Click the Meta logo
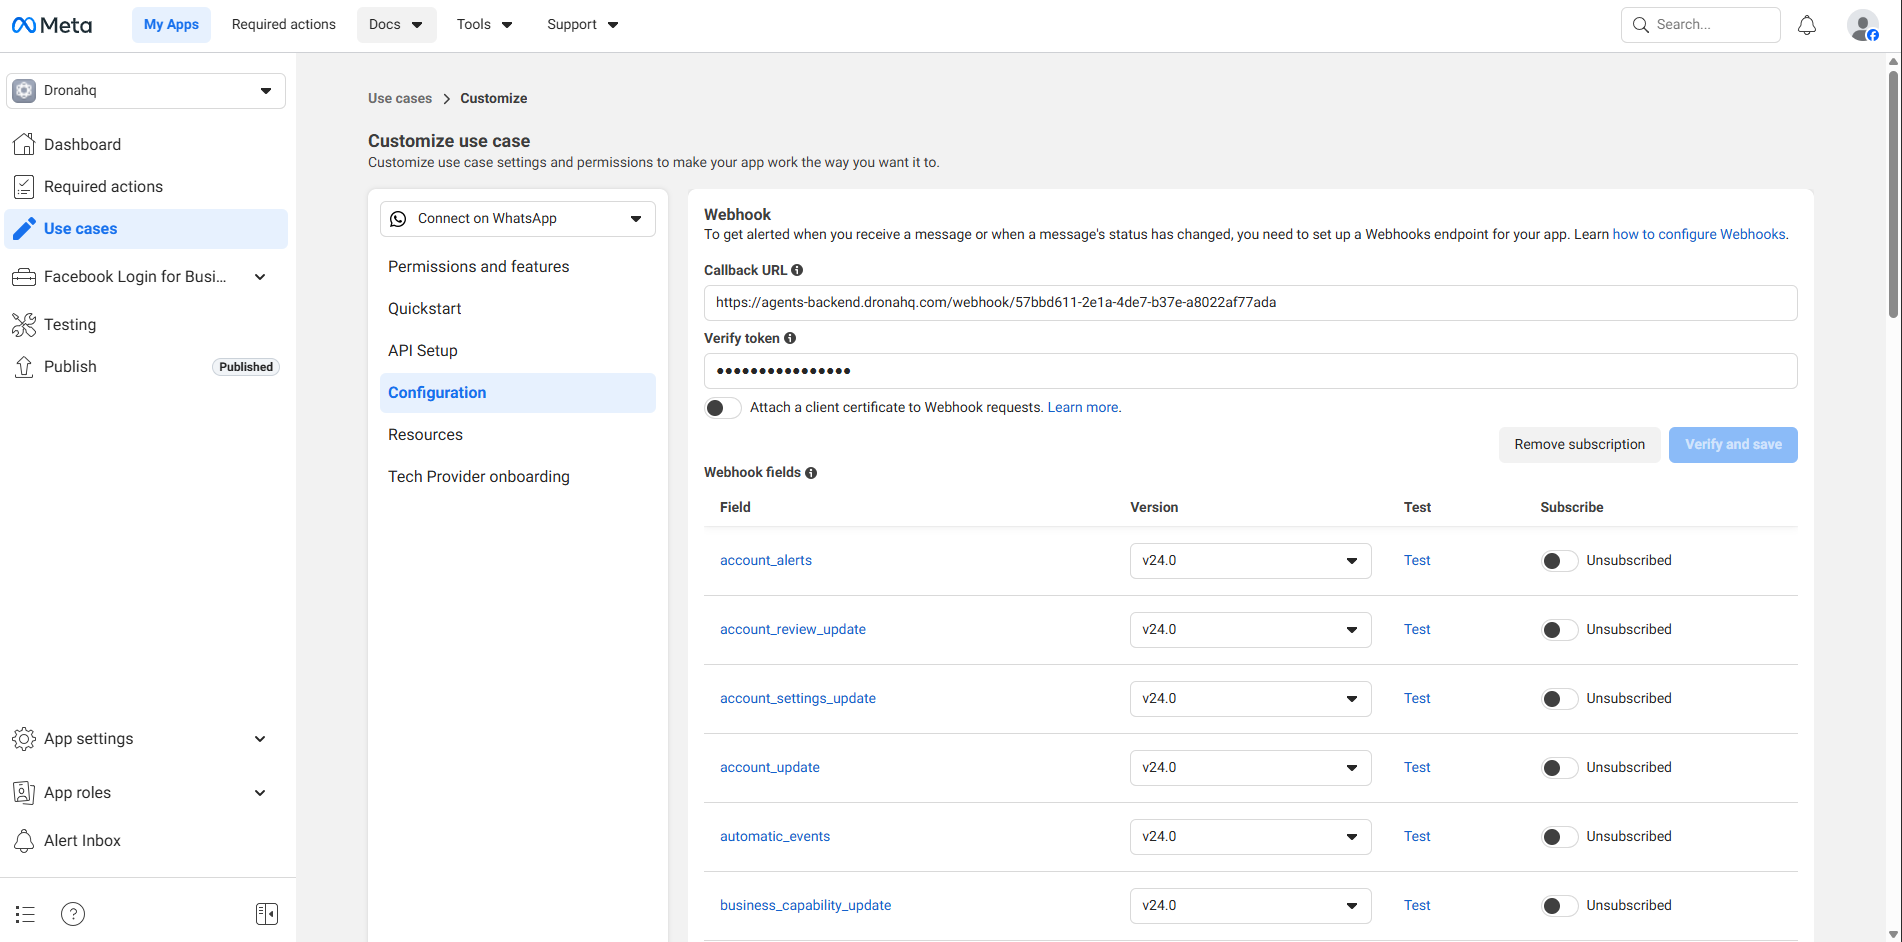The height and width of the screenshot is (942, 1902). 52,25
